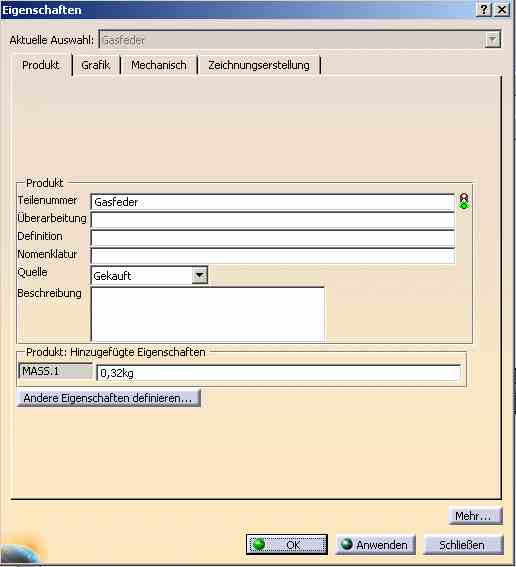Open the Mechanisch tab
516x567 pixels.
click(159, 65)
